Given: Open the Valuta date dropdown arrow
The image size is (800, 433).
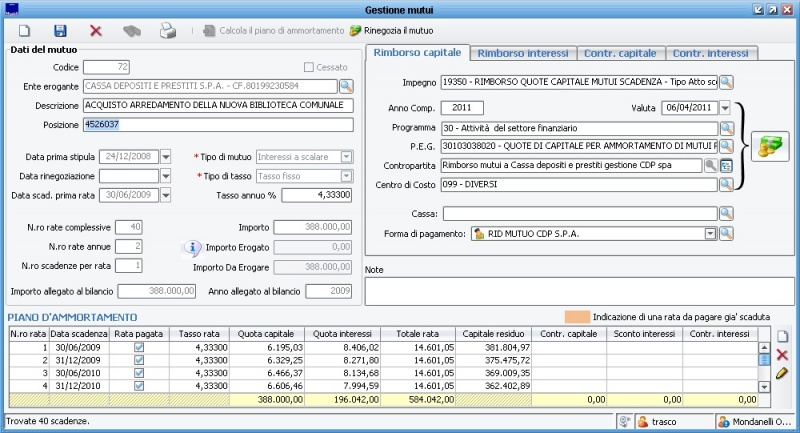Looking at the screenshot, I should click(x=725, y=107).
